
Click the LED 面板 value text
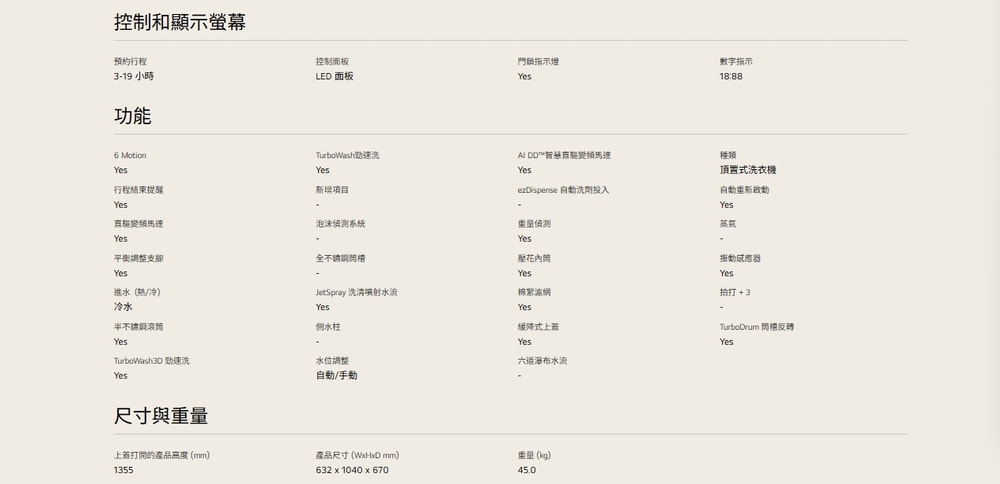(x=335, y=77)
